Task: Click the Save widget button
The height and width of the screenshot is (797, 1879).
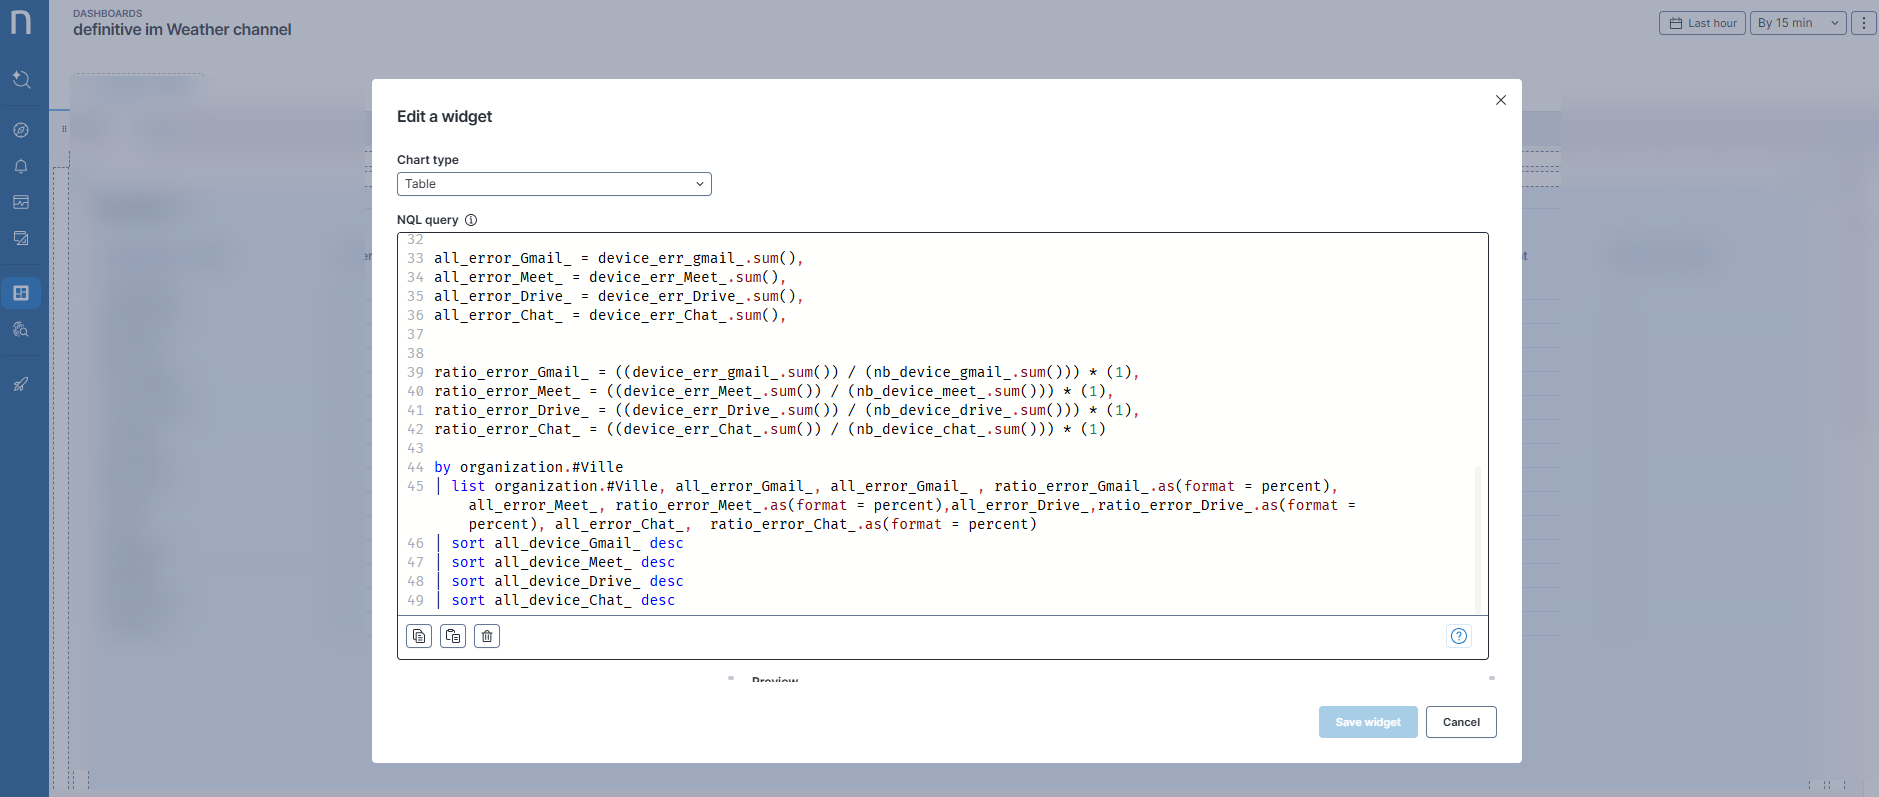Action: pyautogui.click(x=1368, y=722)
